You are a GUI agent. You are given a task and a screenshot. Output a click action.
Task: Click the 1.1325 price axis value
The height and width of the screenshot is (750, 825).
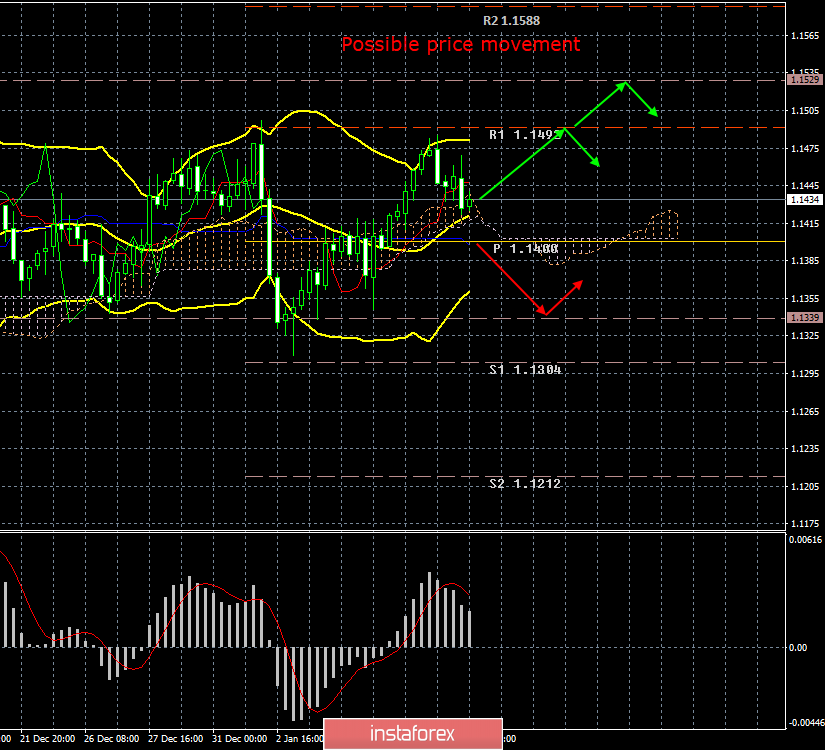[x=805, y=335]
